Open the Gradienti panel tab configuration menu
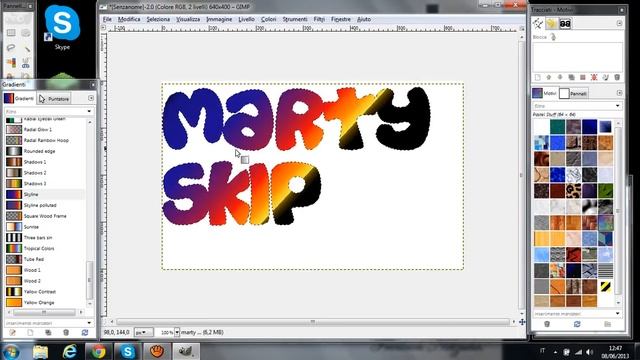 click(91, 98)
